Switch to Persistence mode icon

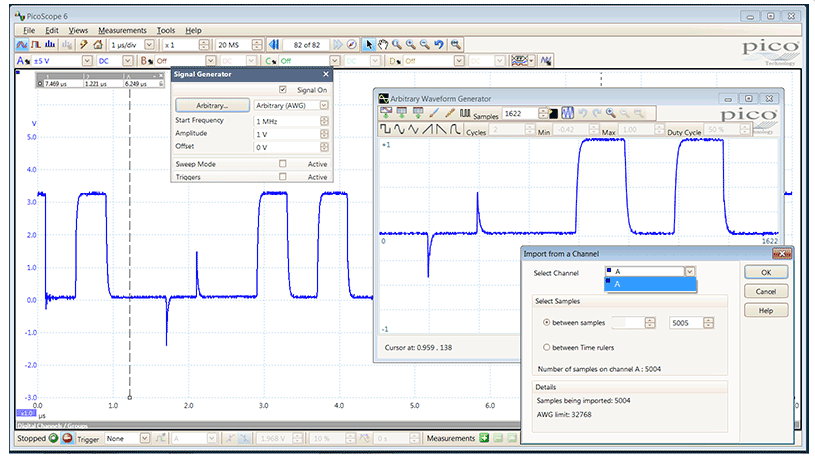(x=36, y=45)
